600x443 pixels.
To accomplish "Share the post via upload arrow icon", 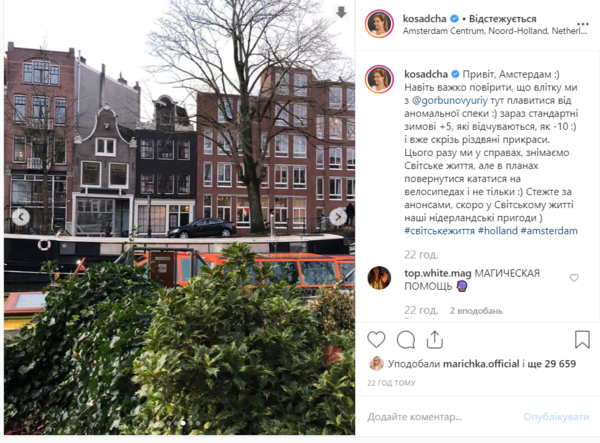I will click(435, 340).
